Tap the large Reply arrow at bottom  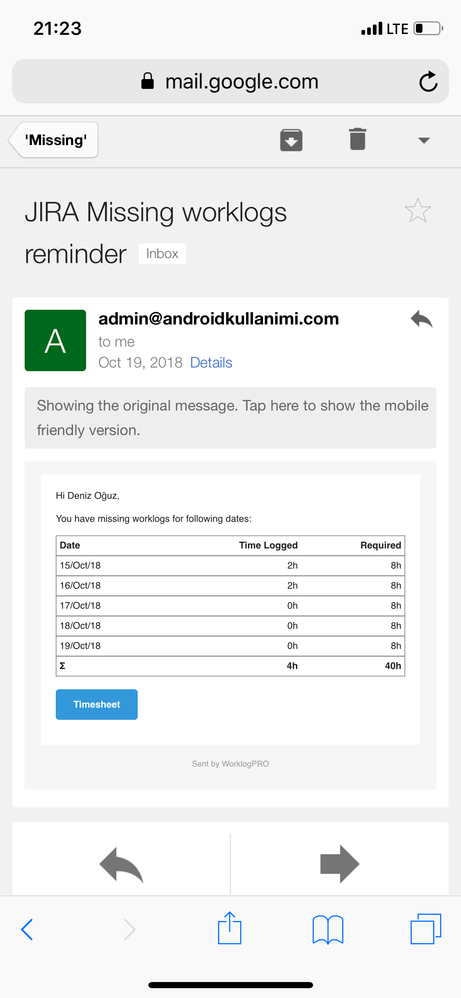121,864
